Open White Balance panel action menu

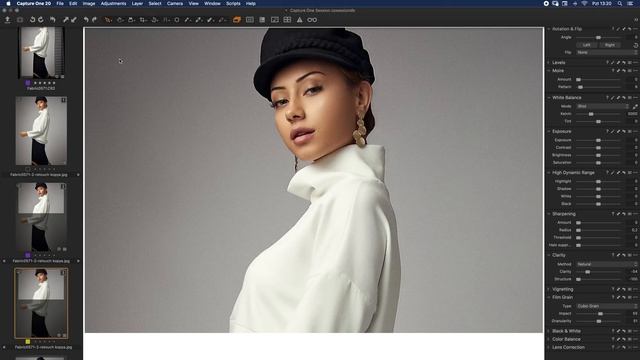(x=636, y=98)
